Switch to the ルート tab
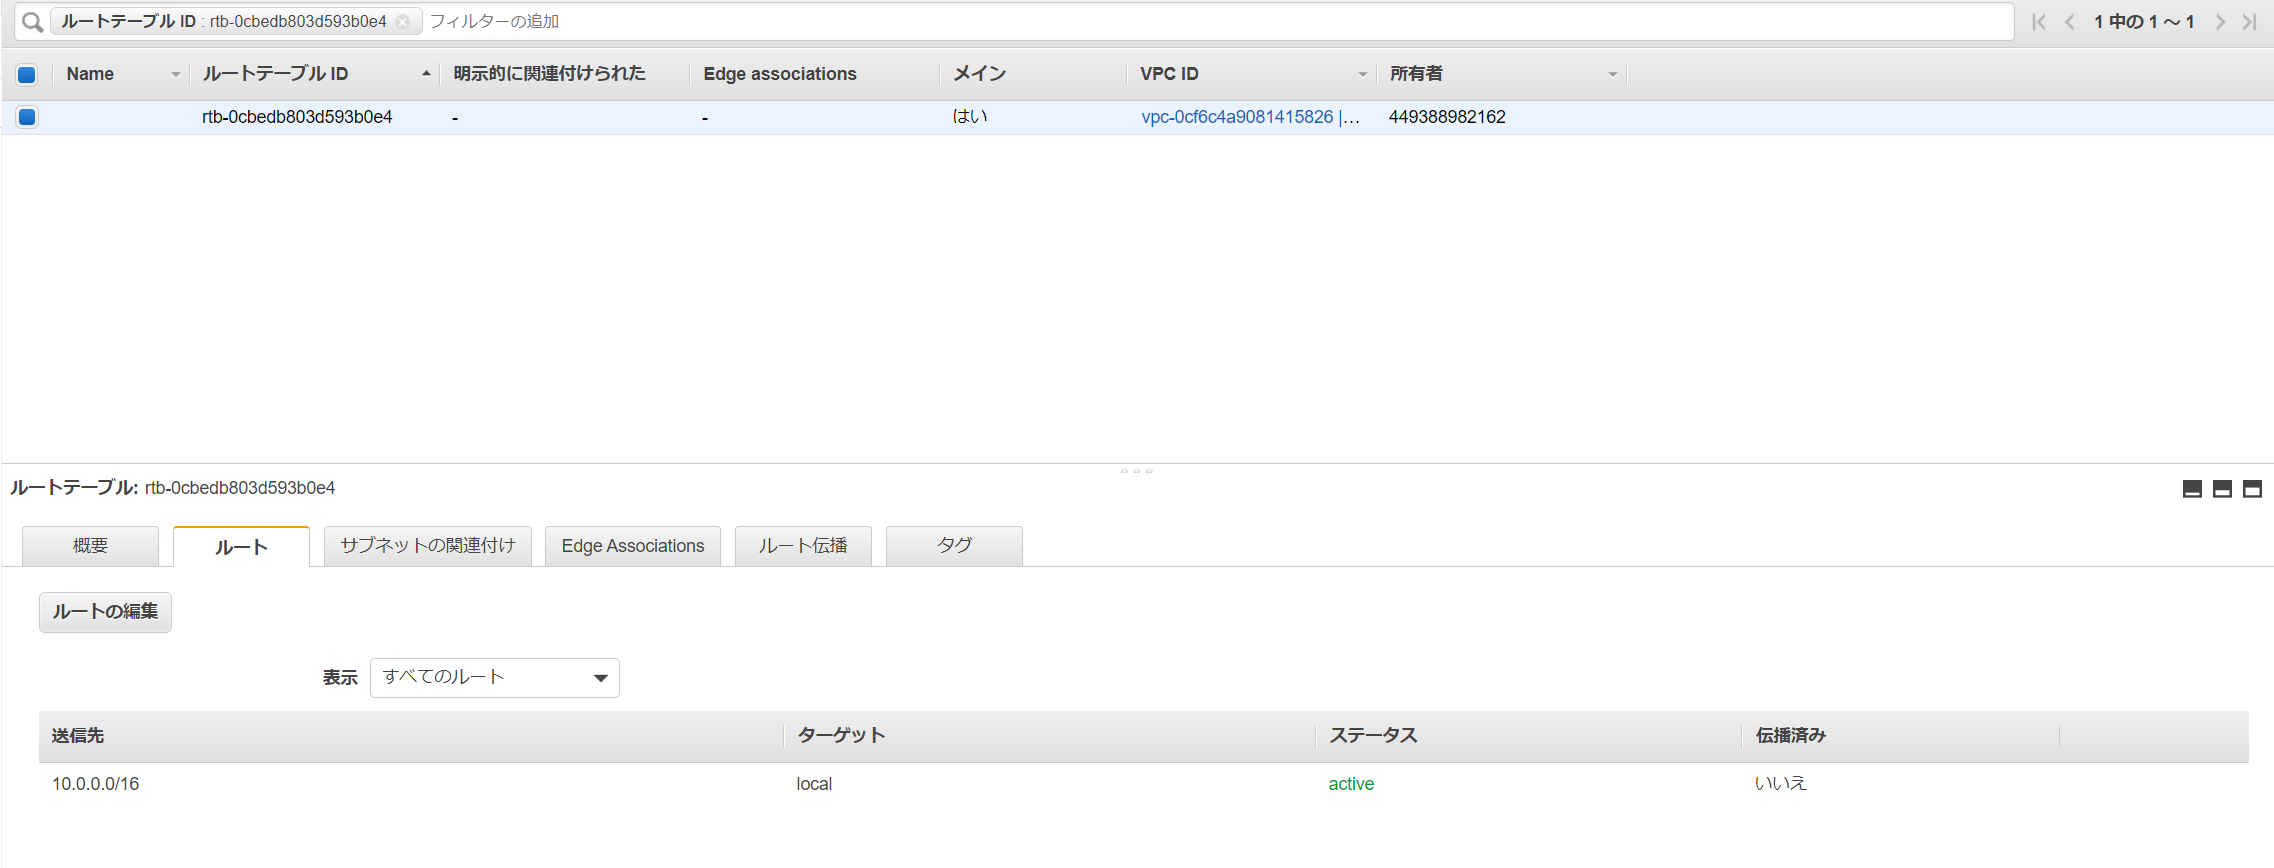This screenshot has height=868, width=2274. [241, 547]
